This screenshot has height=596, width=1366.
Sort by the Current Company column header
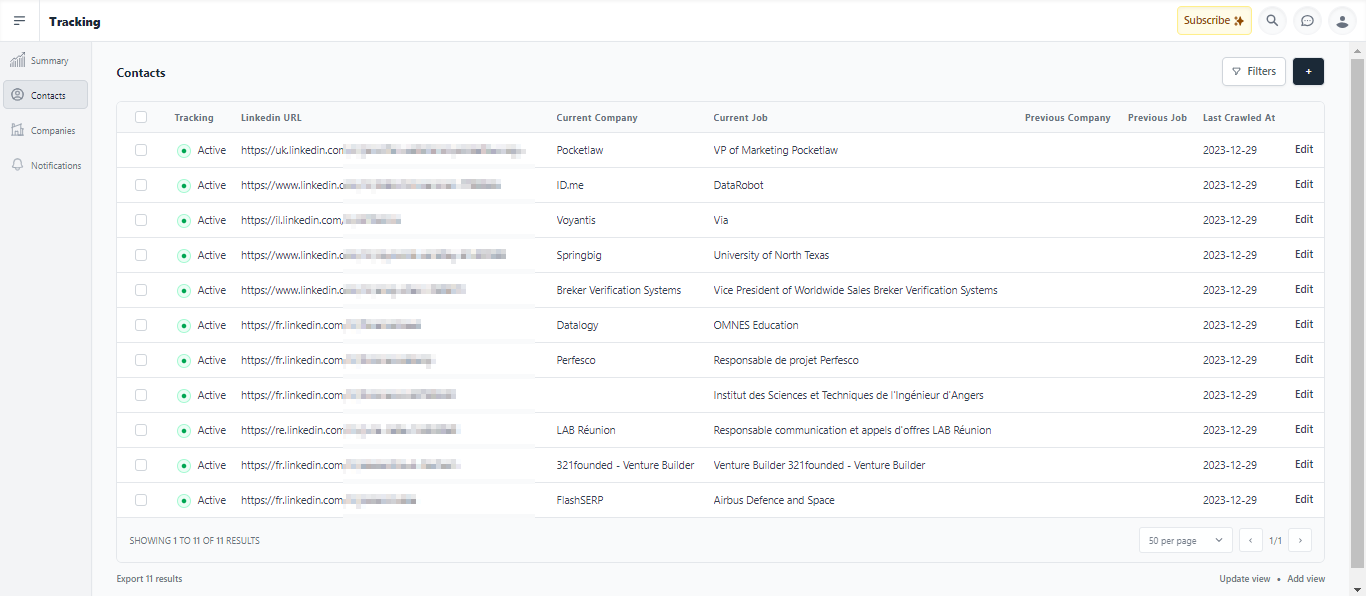597,118
